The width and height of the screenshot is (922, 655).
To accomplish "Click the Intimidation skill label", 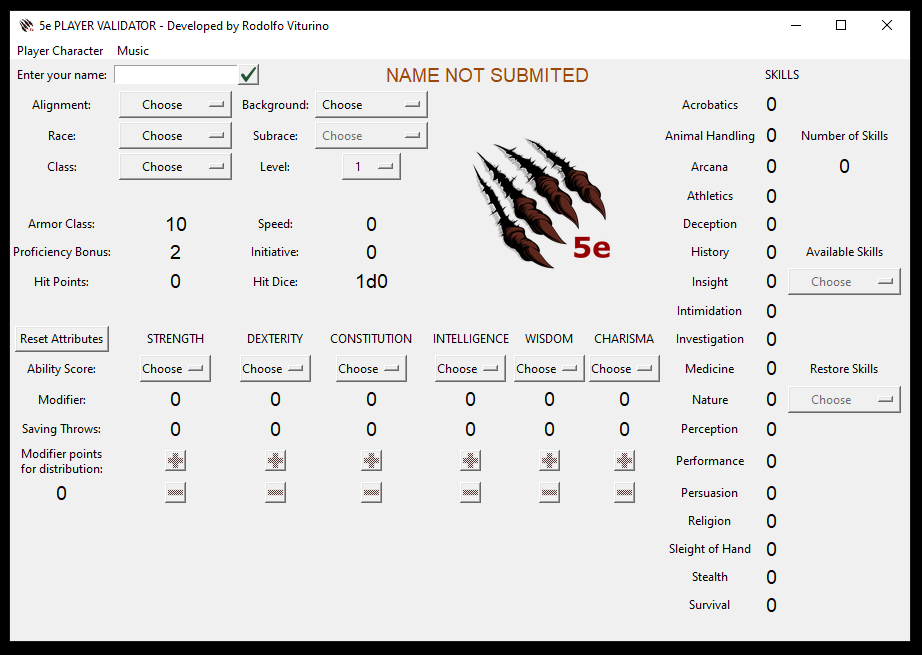I will [x=709, y=311].
